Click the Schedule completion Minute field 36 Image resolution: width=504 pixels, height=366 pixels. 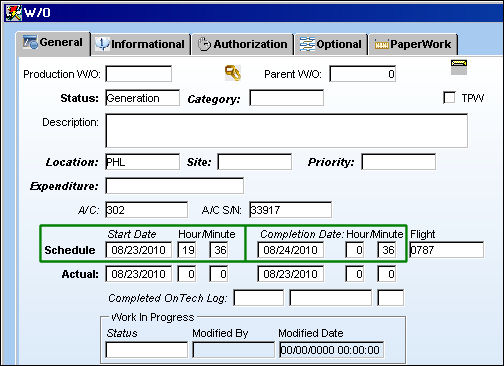coord(387,250)
